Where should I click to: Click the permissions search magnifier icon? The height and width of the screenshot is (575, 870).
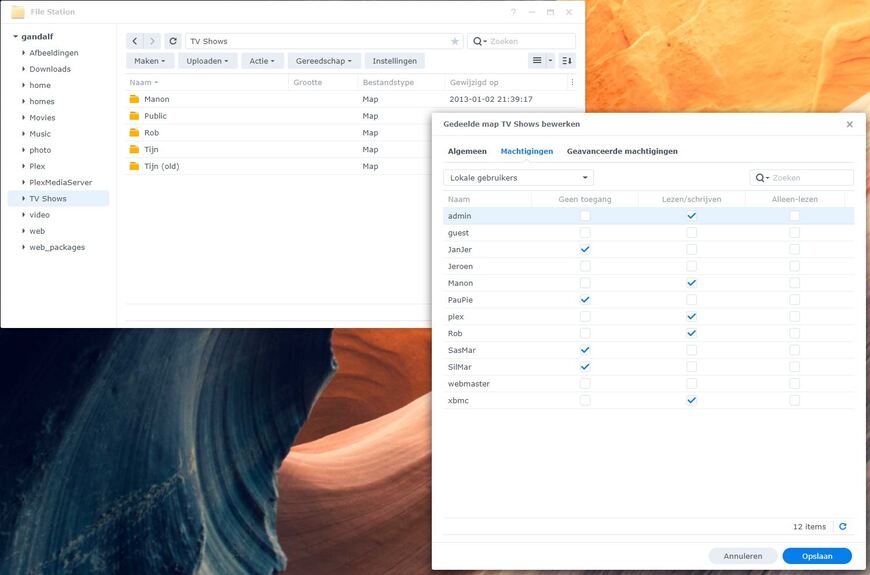761,178
